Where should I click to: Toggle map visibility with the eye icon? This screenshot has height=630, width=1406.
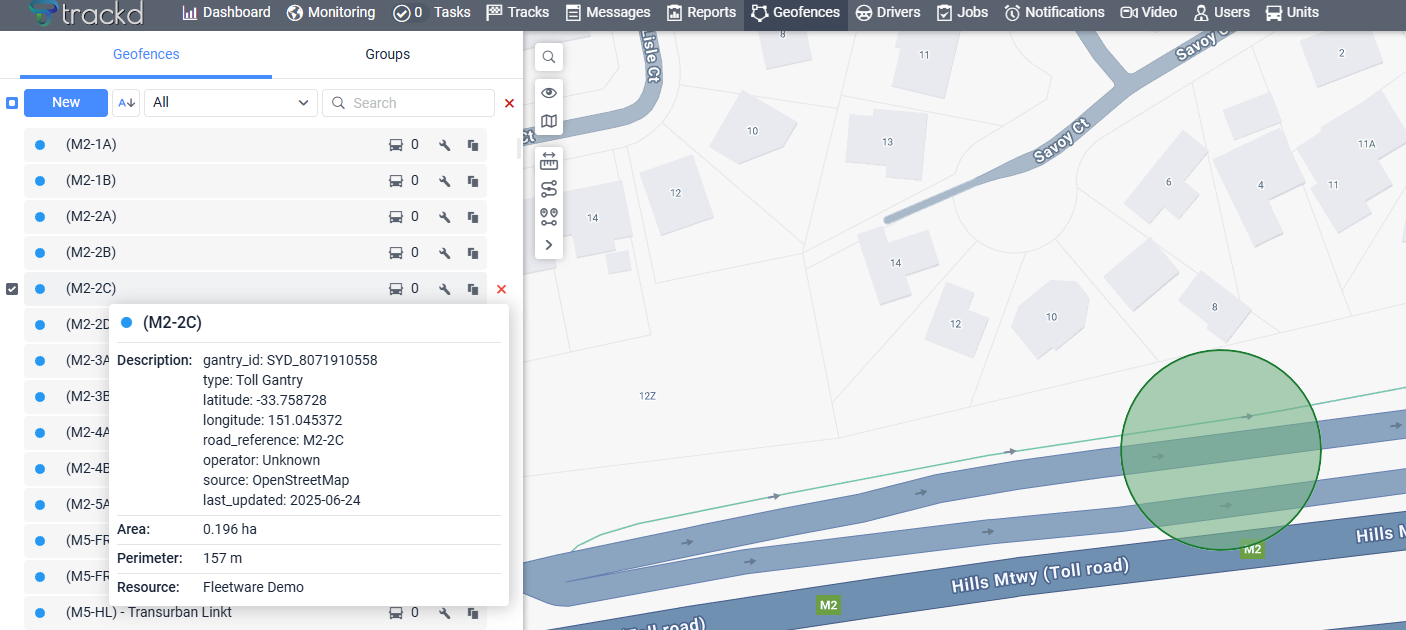[x=549, y=93]
